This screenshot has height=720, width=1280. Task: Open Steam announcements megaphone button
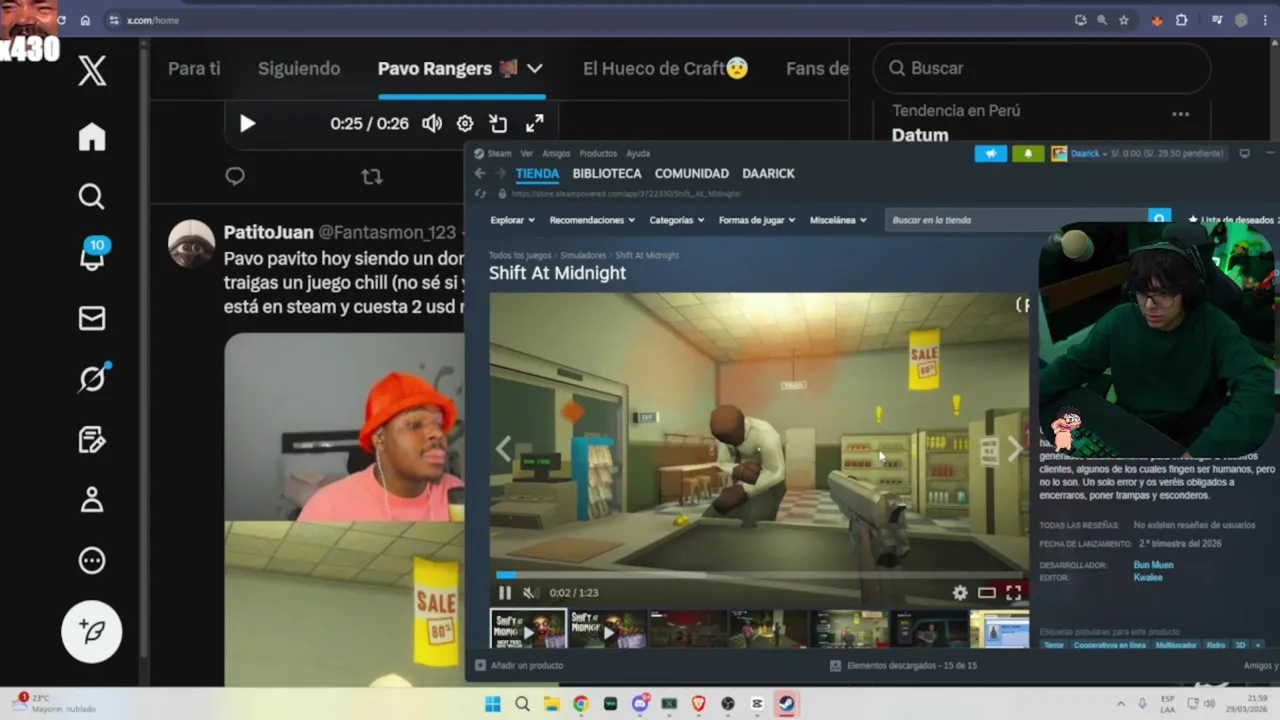[991, 154]
